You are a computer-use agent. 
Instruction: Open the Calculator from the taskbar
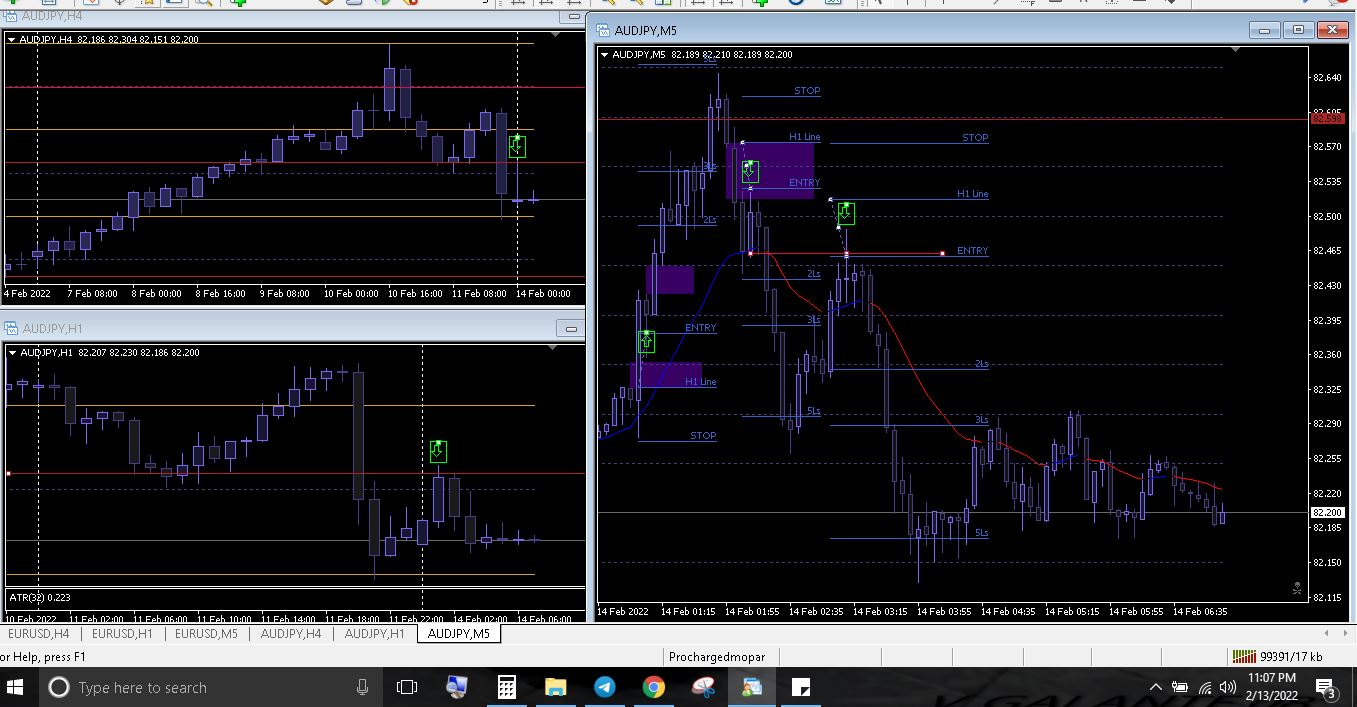click(x=506, y=687)
